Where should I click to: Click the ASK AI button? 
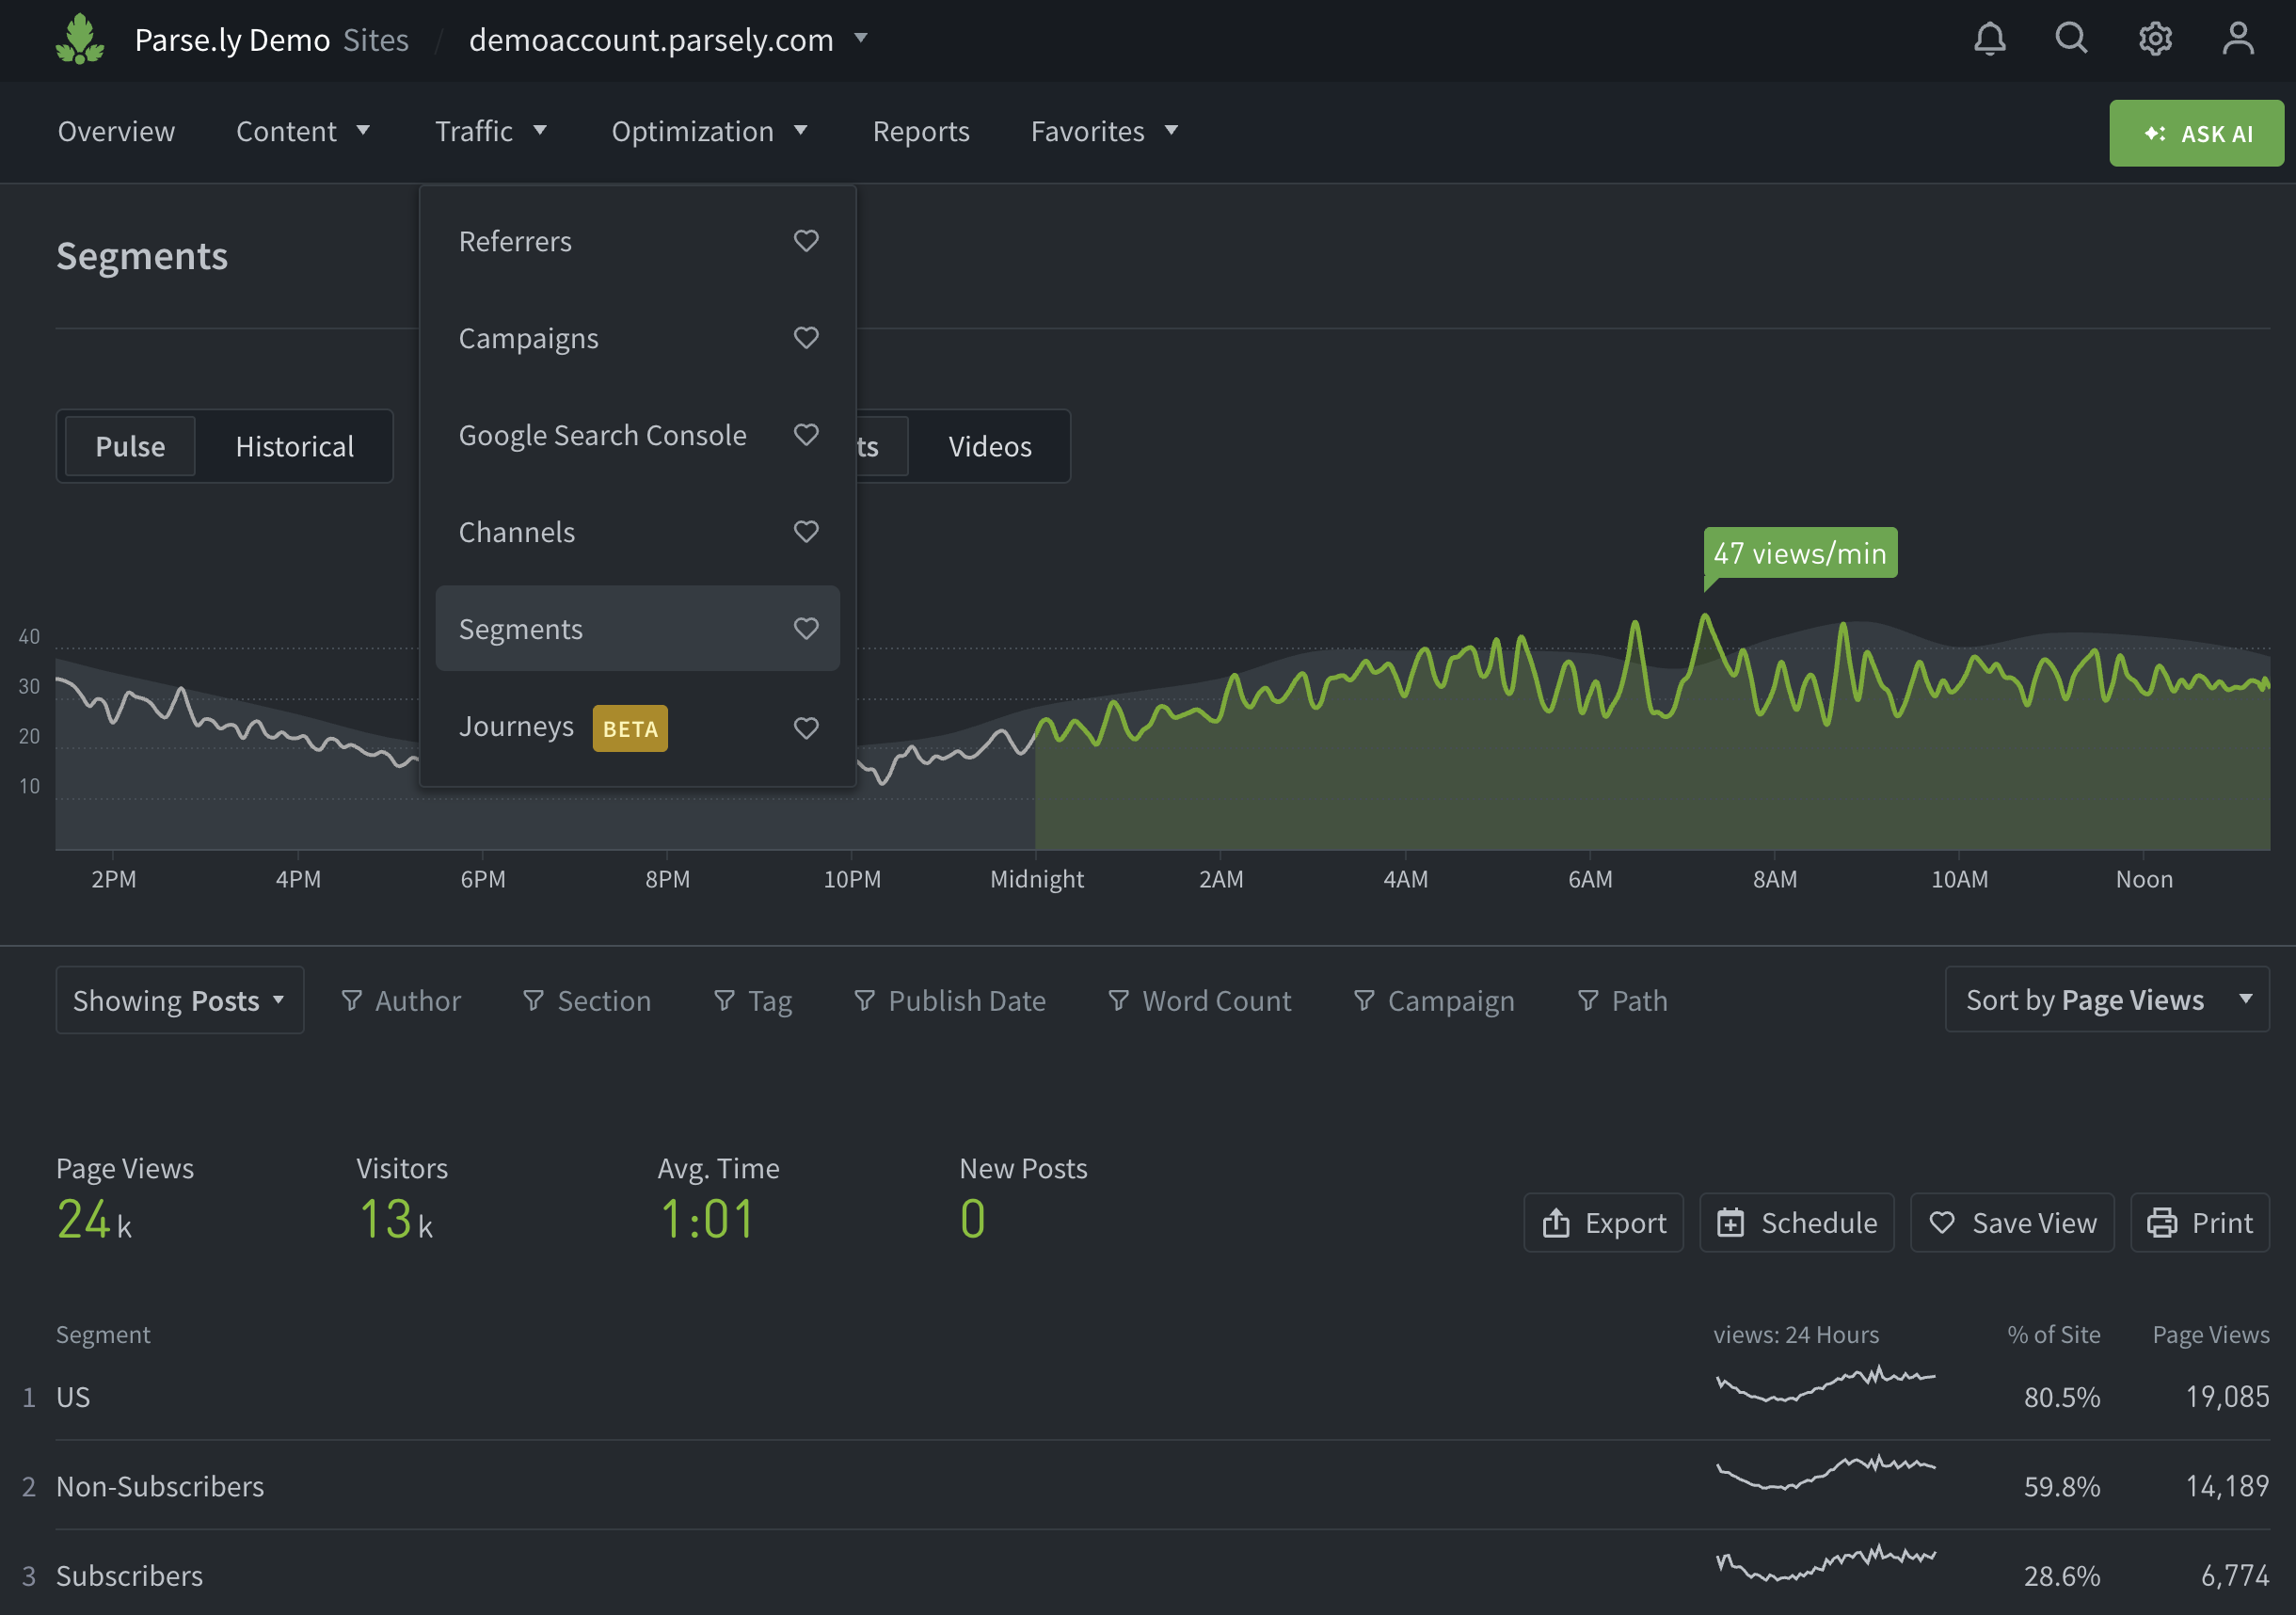pyautogui.click(x=2196, y=133)
